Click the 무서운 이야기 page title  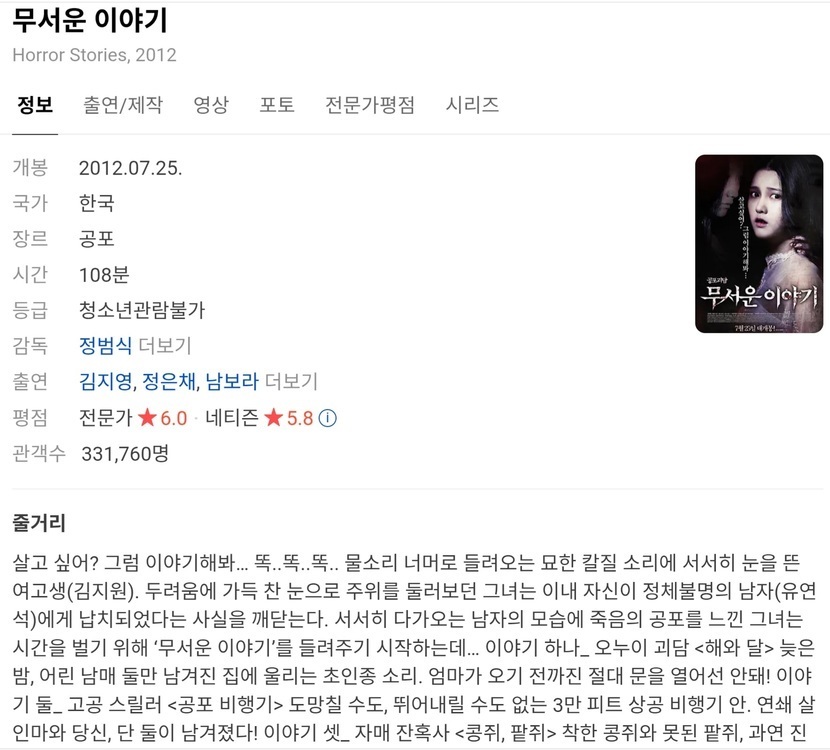click(x=90, y=21)
